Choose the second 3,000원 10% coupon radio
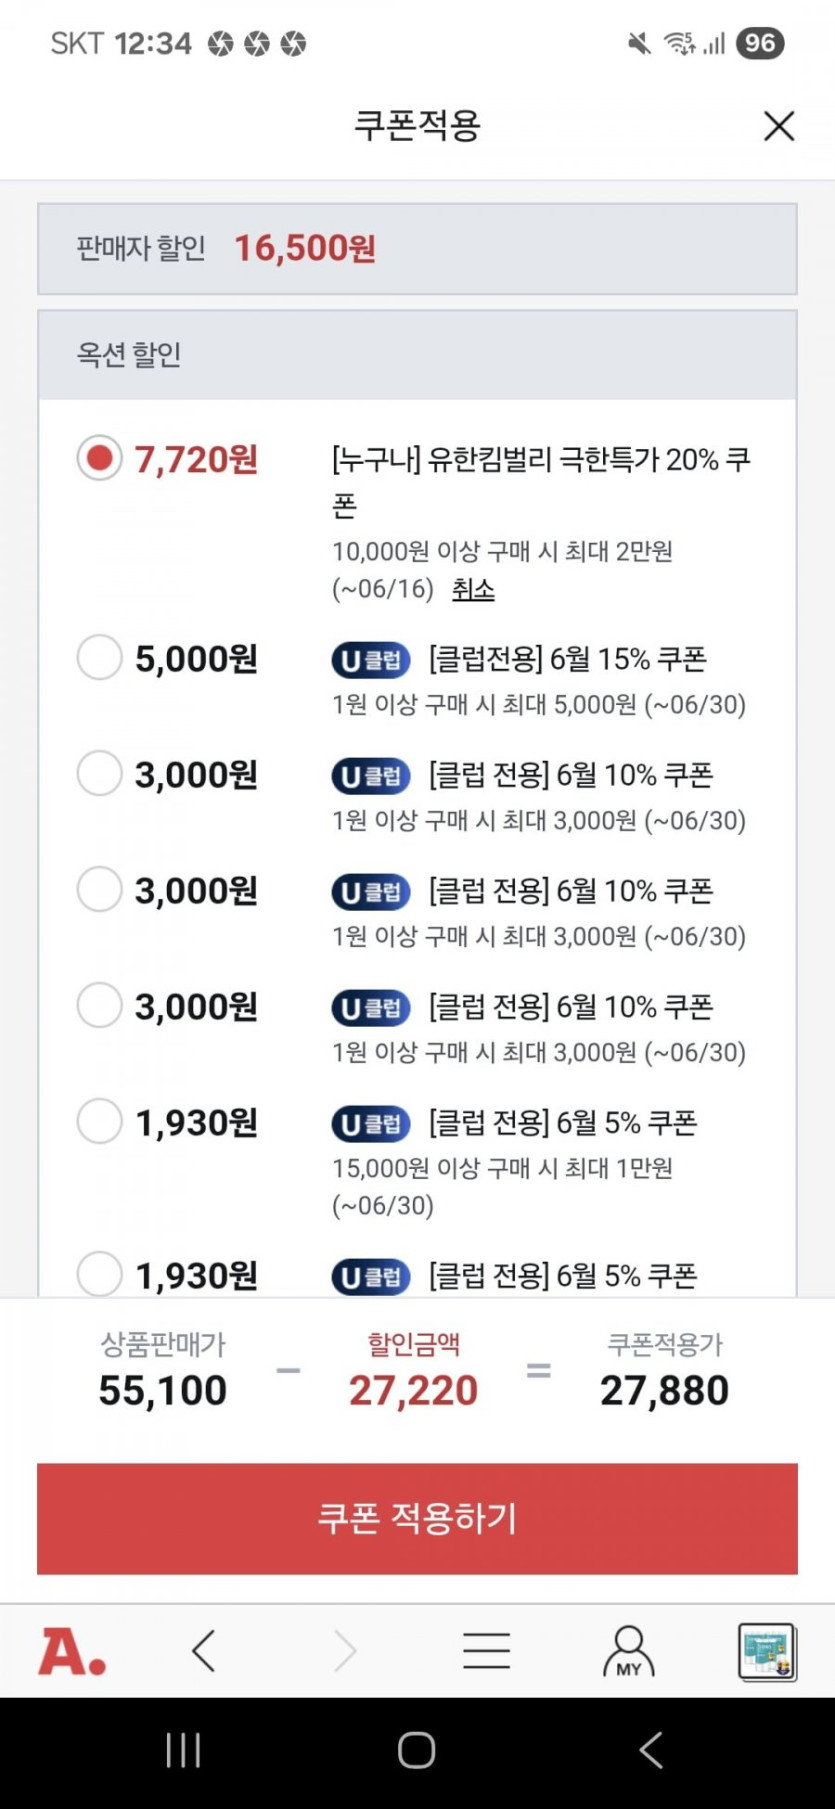The image size is (835, 1809). tap(100, 890)
